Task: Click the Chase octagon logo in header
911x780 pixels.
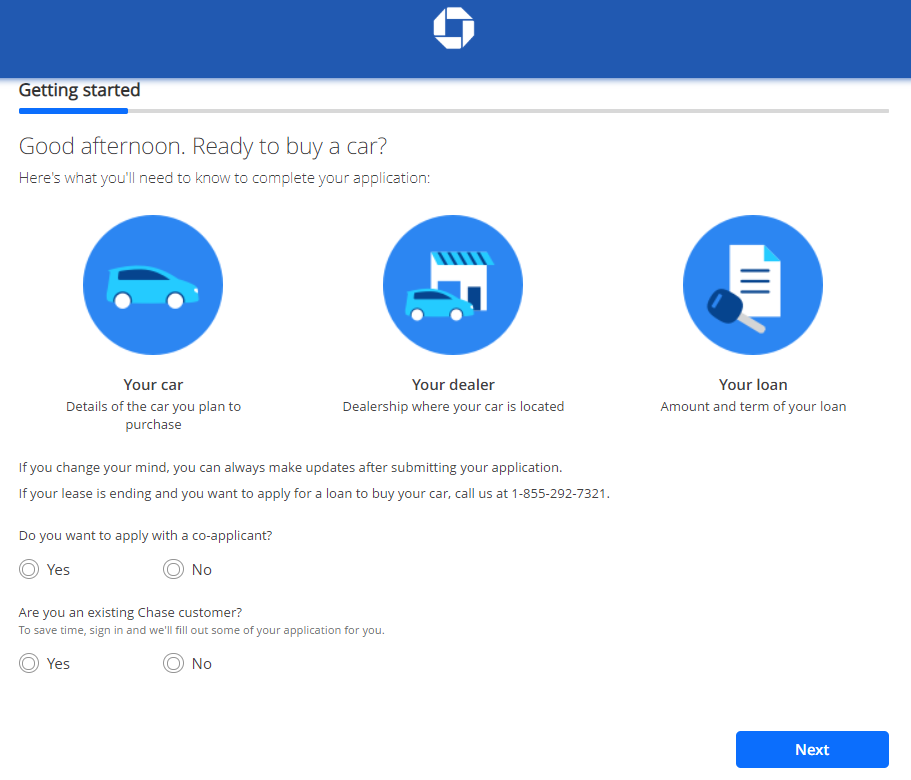Action: pos(454,28)
